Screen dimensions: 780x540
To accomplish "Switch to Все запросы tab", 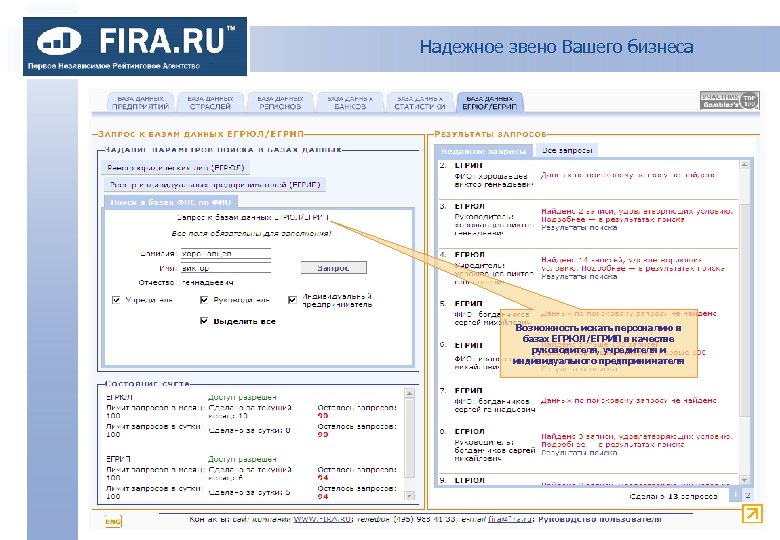I will (x=567, y=150).
